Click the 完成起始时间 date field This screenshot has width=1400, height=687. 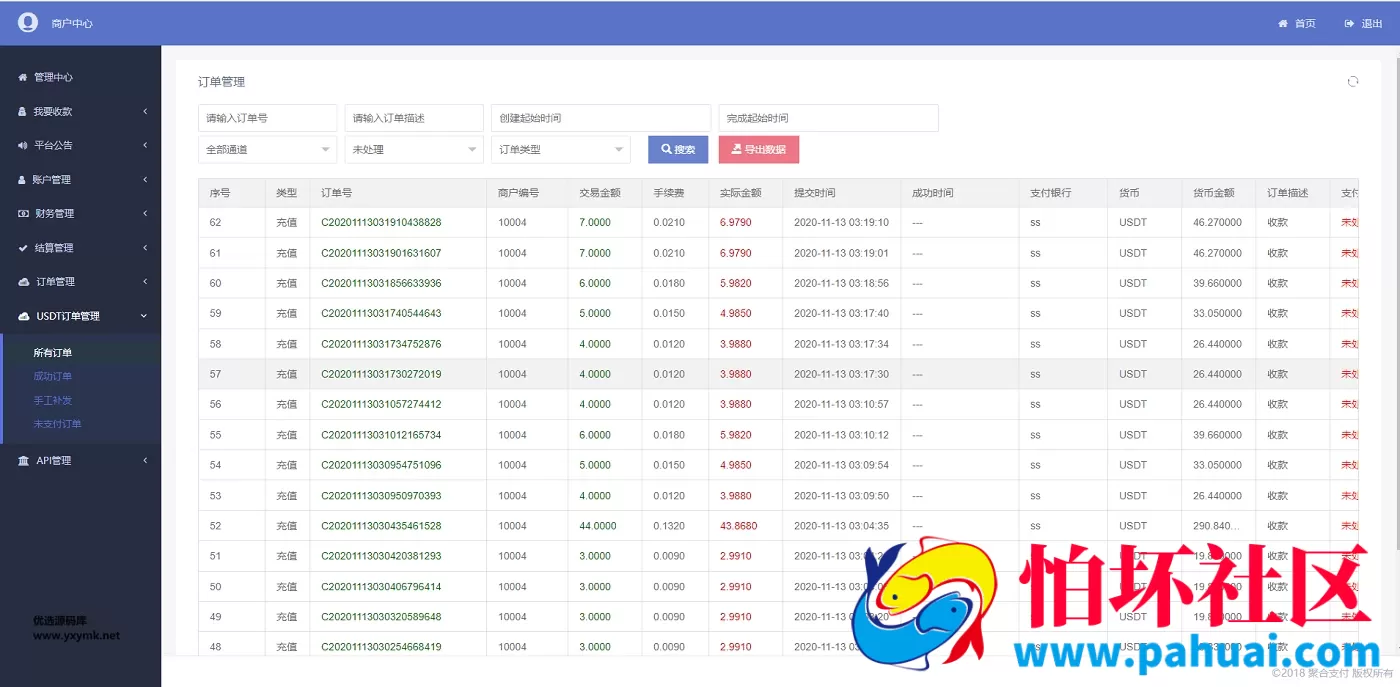(828, 118)
